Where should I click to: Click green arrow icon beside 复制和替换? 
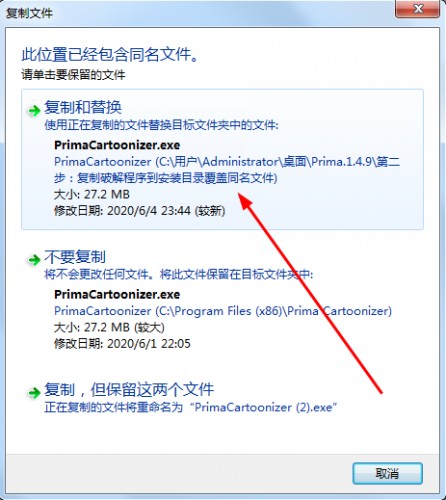[34, 111]
